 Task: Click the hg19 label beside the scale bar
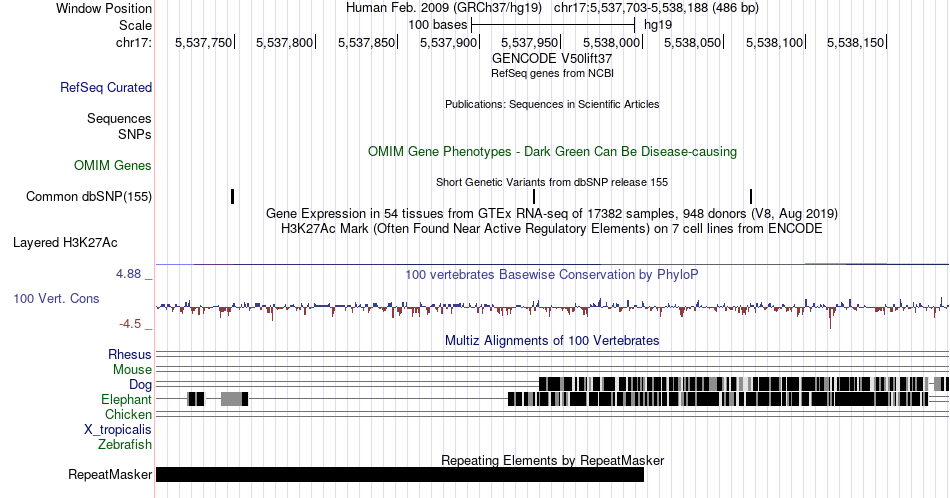tap(657, 25)
